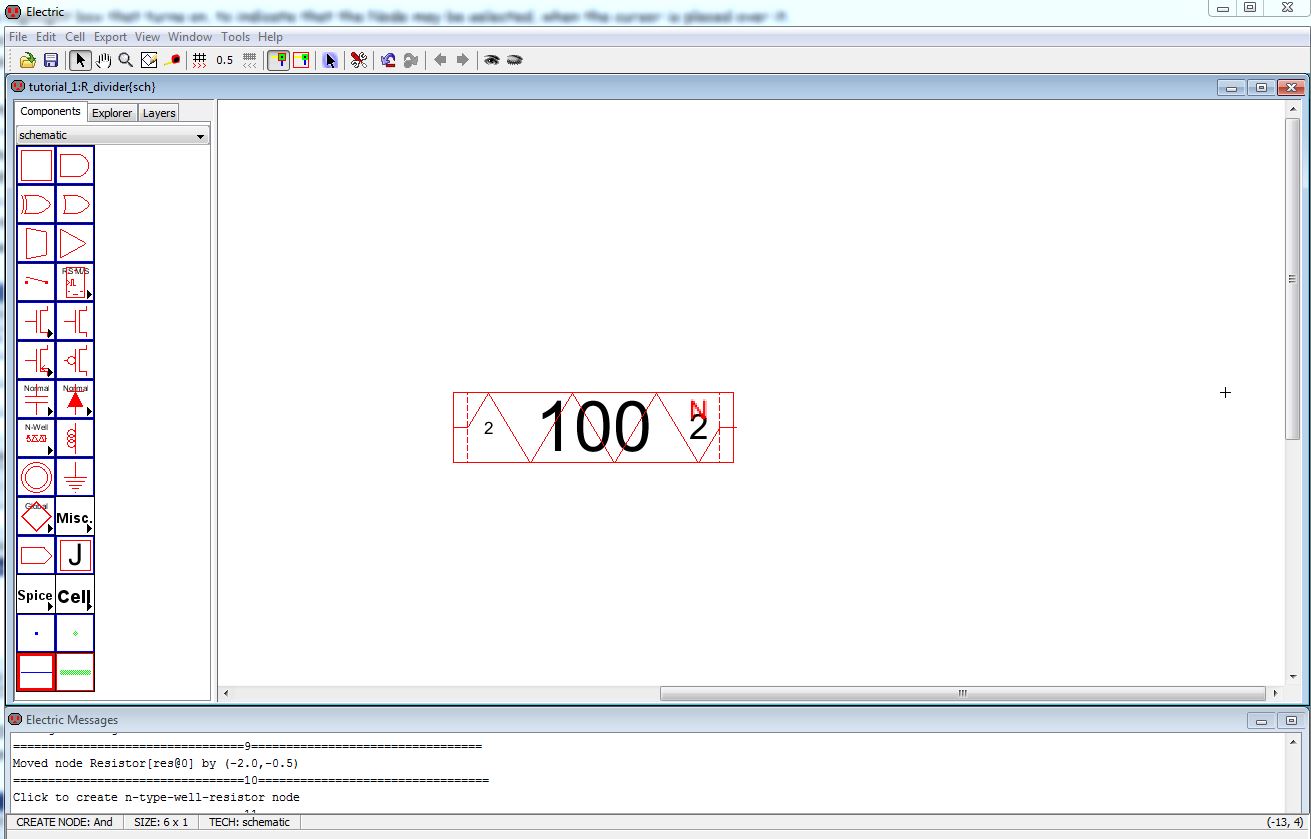Open the Misc. components popup
This screenshot has height=839, width=1311.
point(75,516)
